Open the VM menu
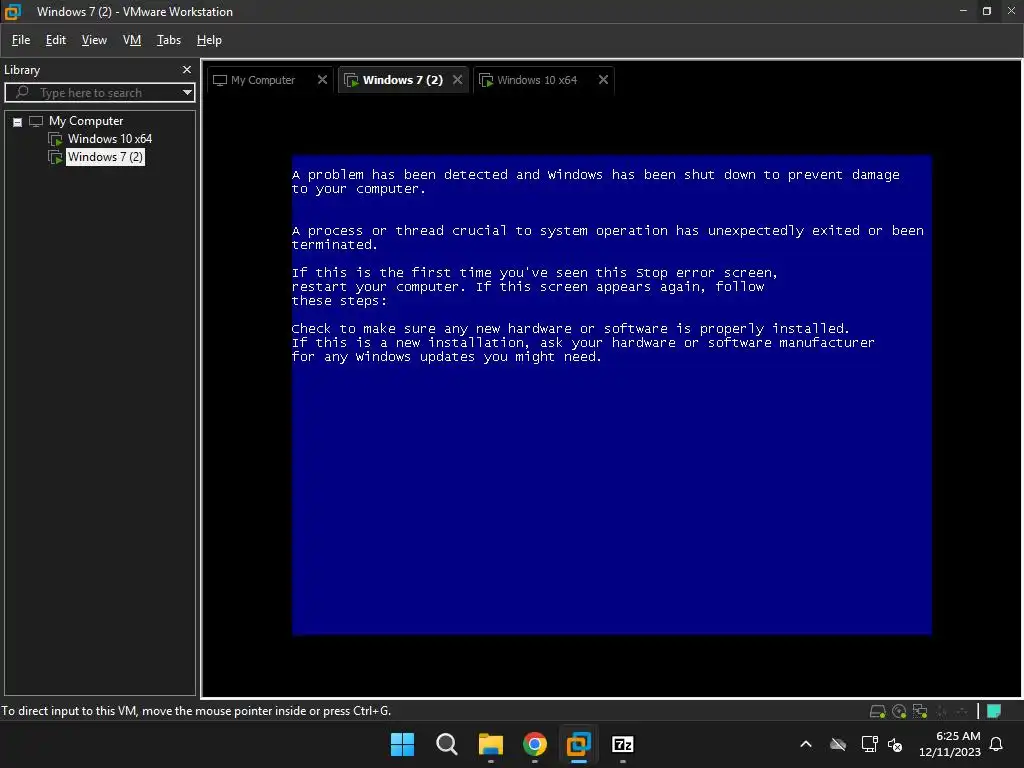Screen dimensions: 1024x768 pyautogui.click(x=132, y=40)
